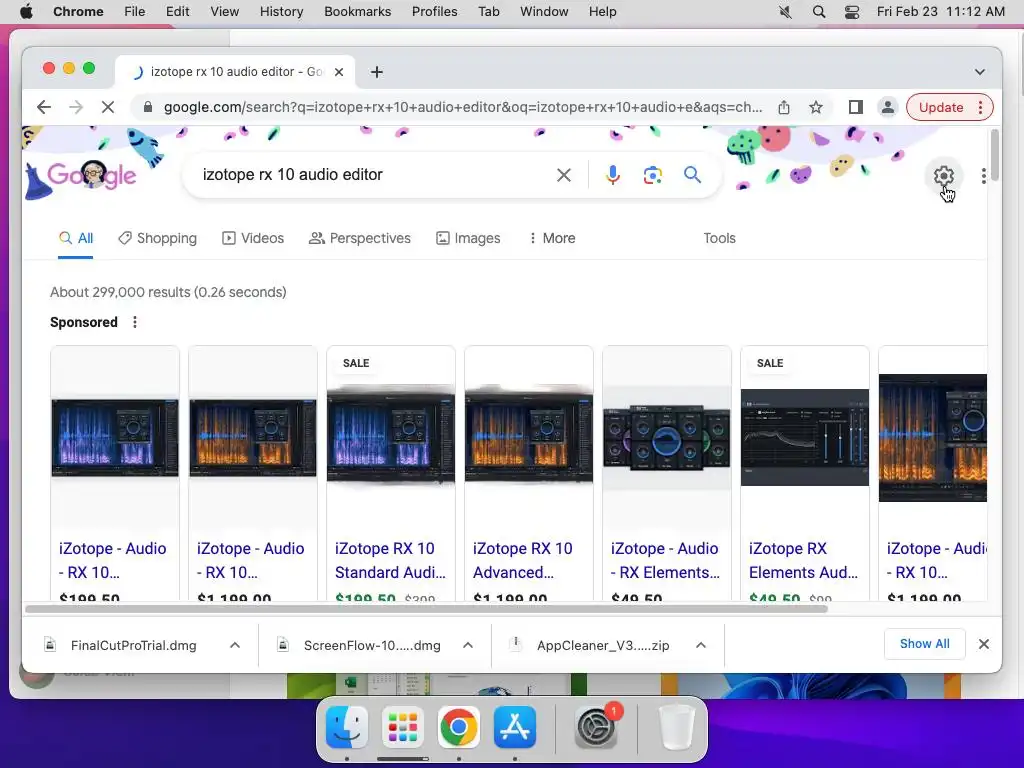Expand ScreenFlow-10 dmg download options
Viewport: 1024px width, 768px height.
pyautogui.click(x=468, y=645)
